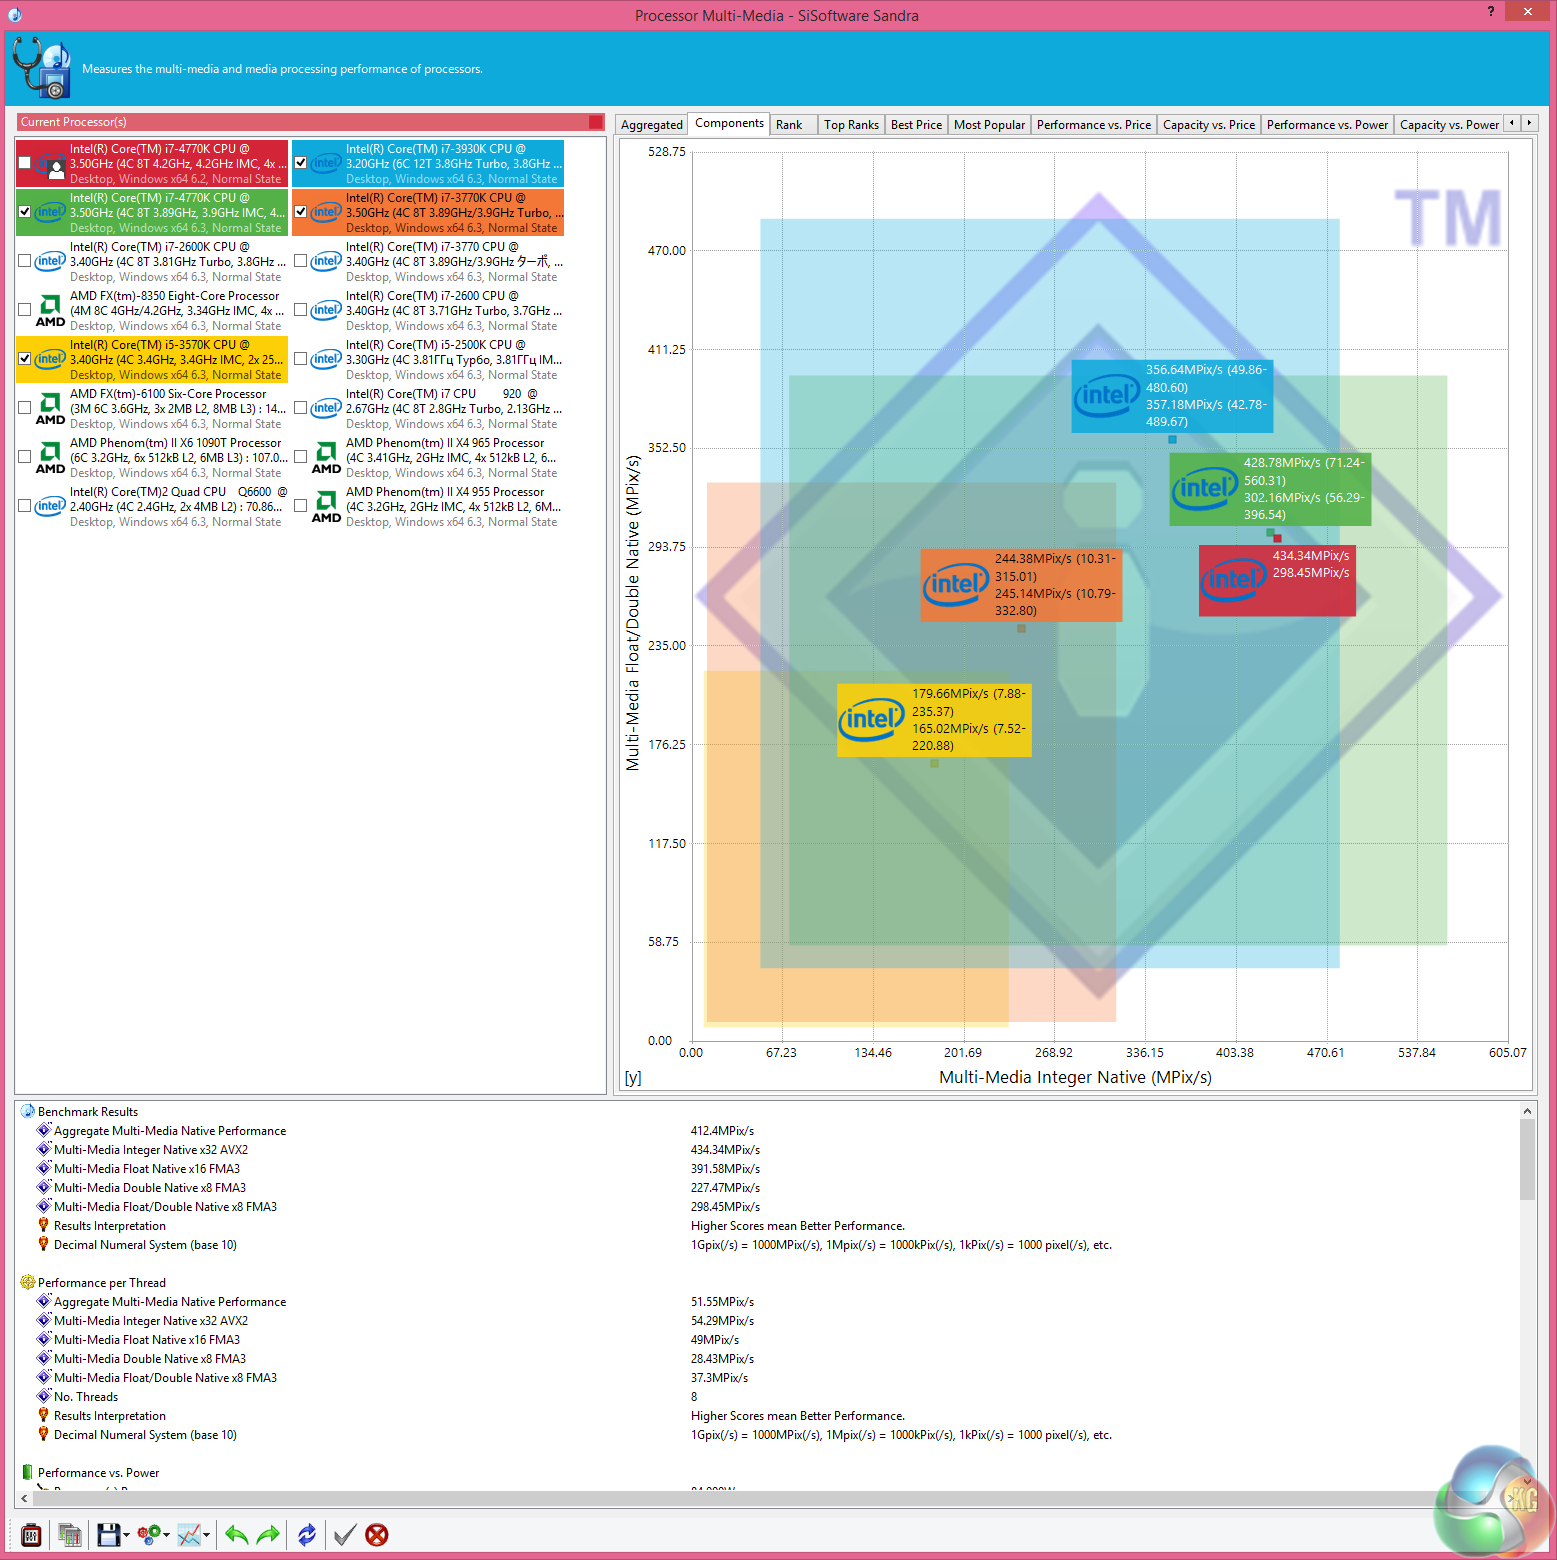The width and height of the screenshot is (1557, 1560).
Task: Click the Benchmark Results section icon
Action: tap(28, 1111)
